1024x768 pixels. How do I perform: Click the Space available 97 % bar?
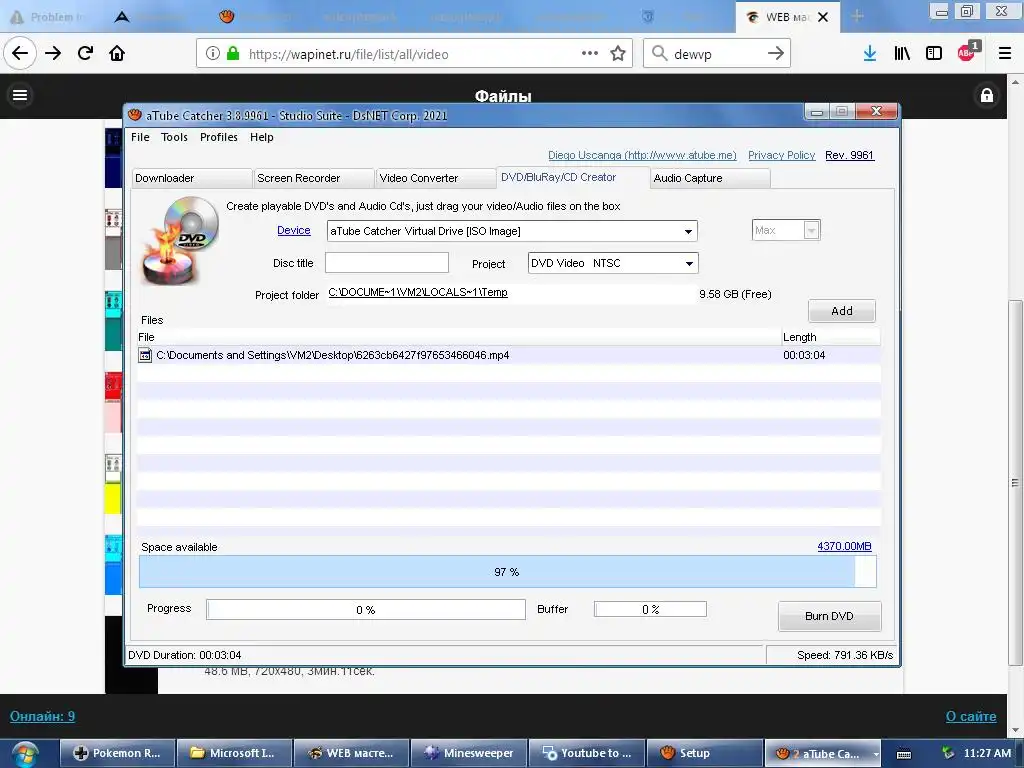tap(507, 572)
